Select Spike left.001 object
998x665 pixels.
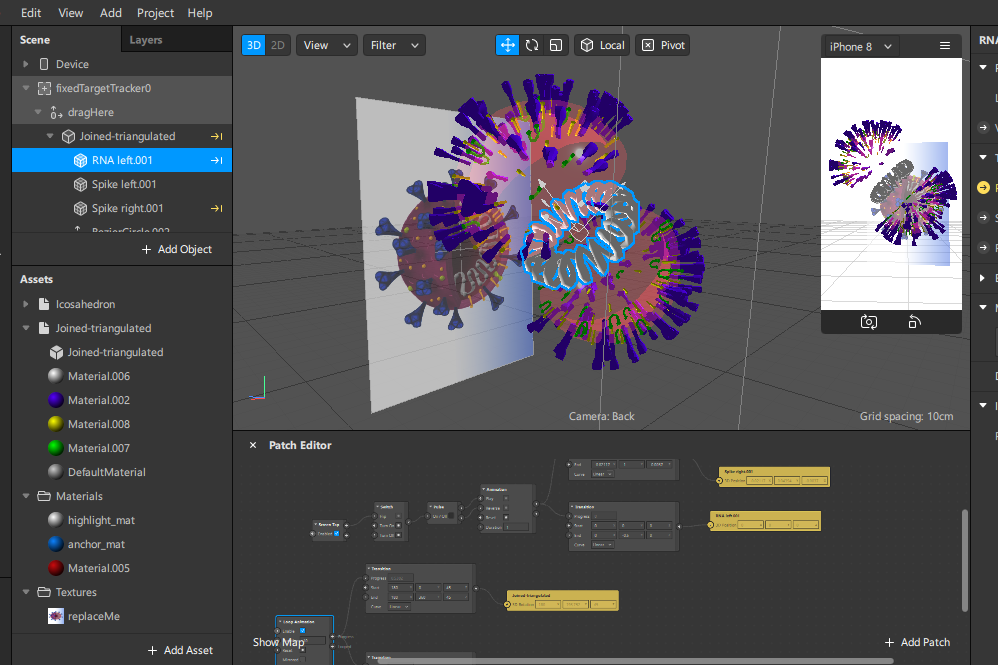122,184
